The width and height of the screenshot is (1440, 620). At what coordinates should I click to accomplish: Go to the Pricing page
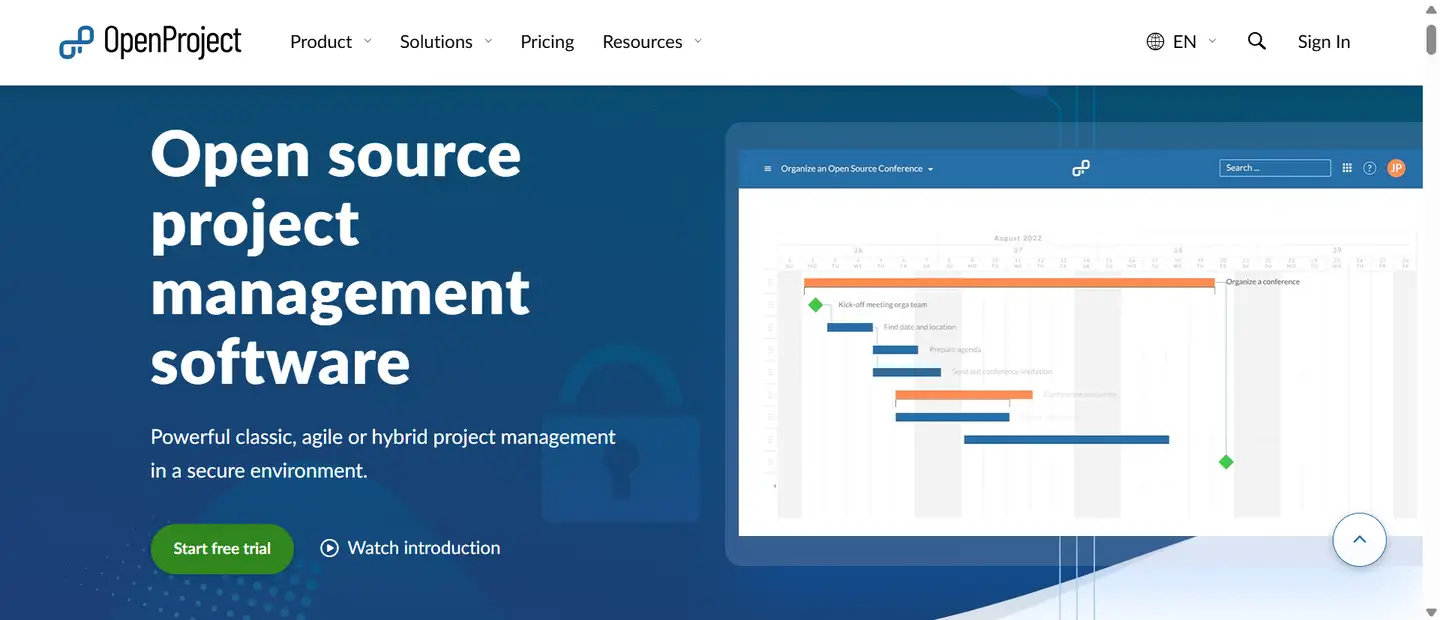547,42
